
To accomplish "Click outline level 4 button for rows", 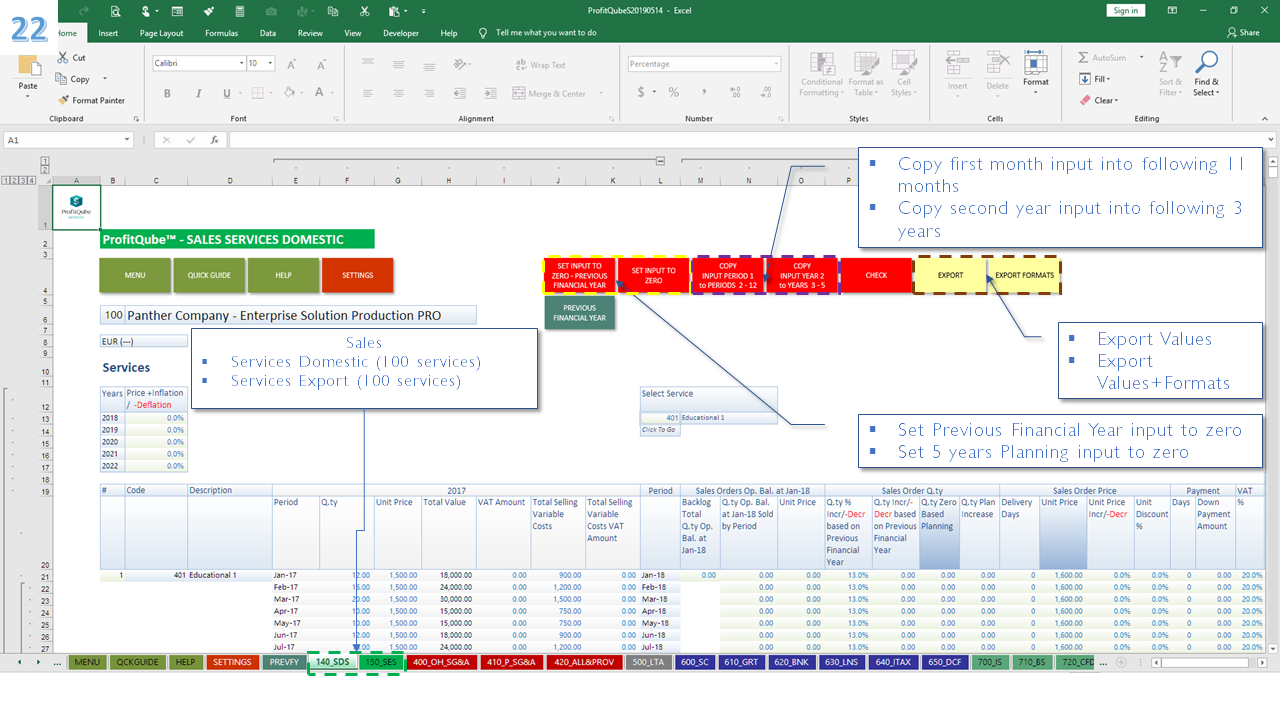I will click(33, 180).
